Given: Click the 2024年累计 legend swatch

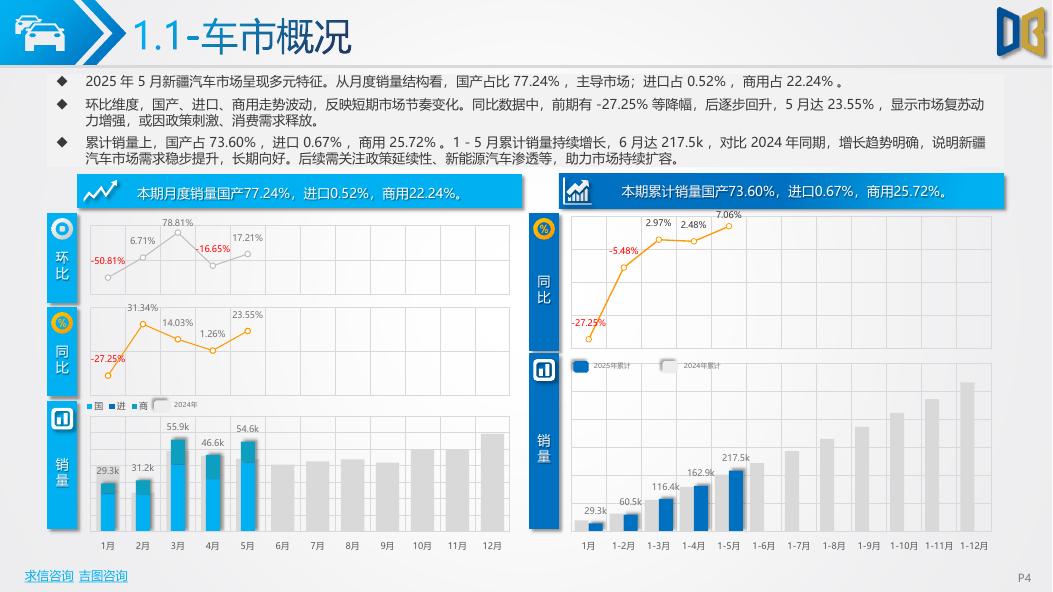Looking at the screenshot, I should point(669,365).
